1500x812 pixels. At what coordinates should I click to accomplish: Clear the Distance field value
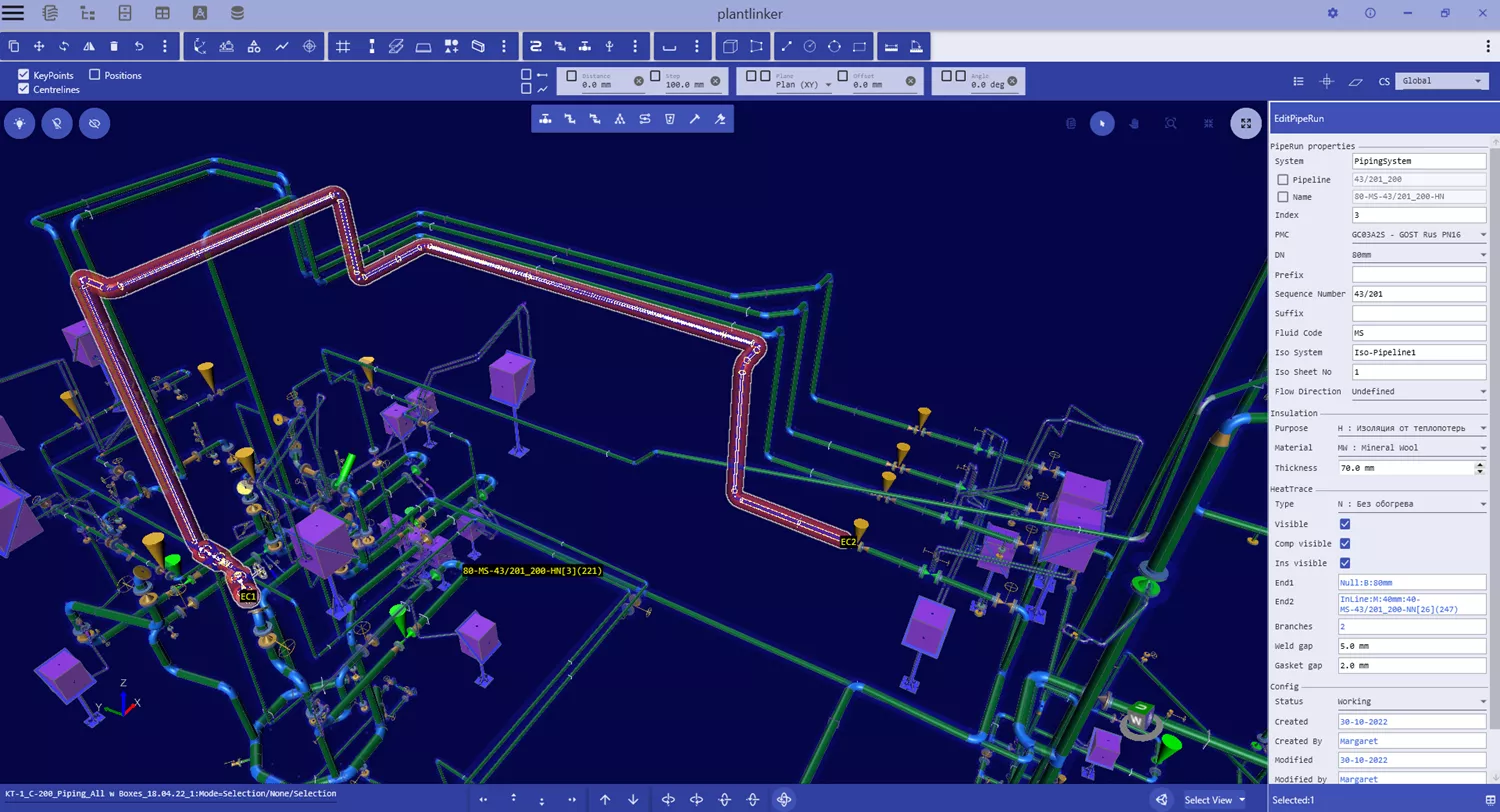(x=639, y=81)
